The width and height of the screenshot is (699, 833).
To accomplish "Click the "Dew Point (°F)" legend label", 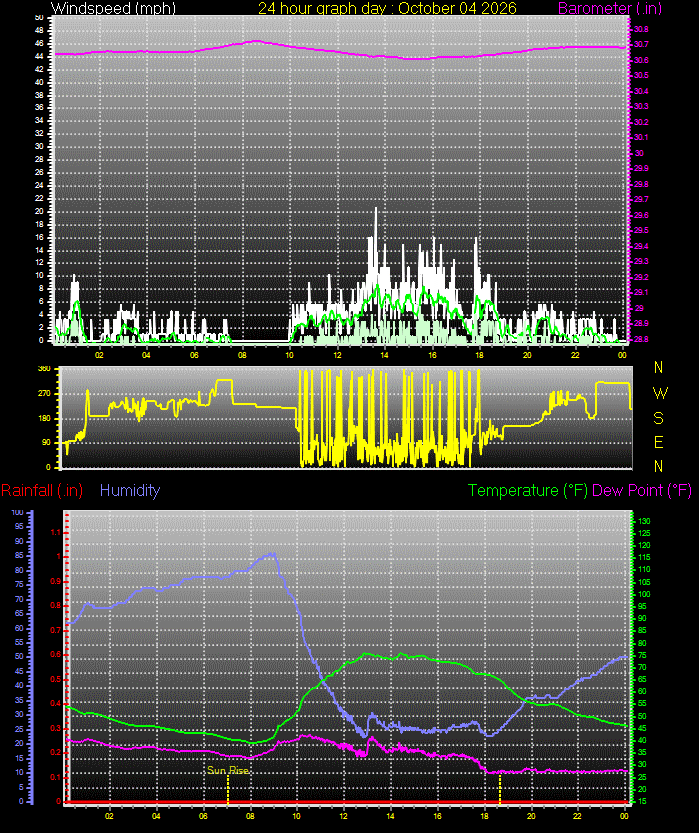I will point(642,490).
